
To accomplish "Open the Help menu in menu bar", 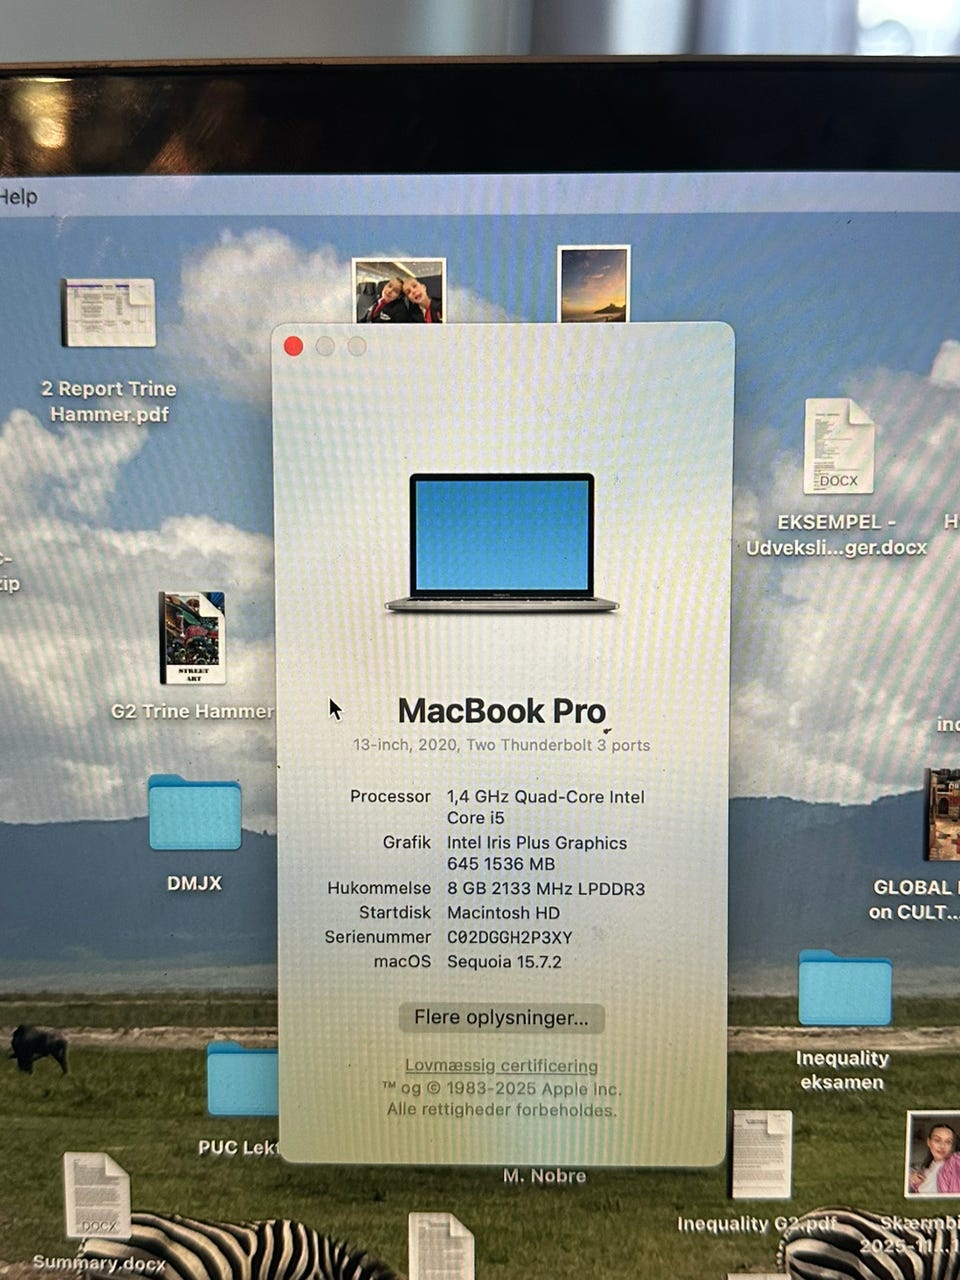I will (18, 197).
